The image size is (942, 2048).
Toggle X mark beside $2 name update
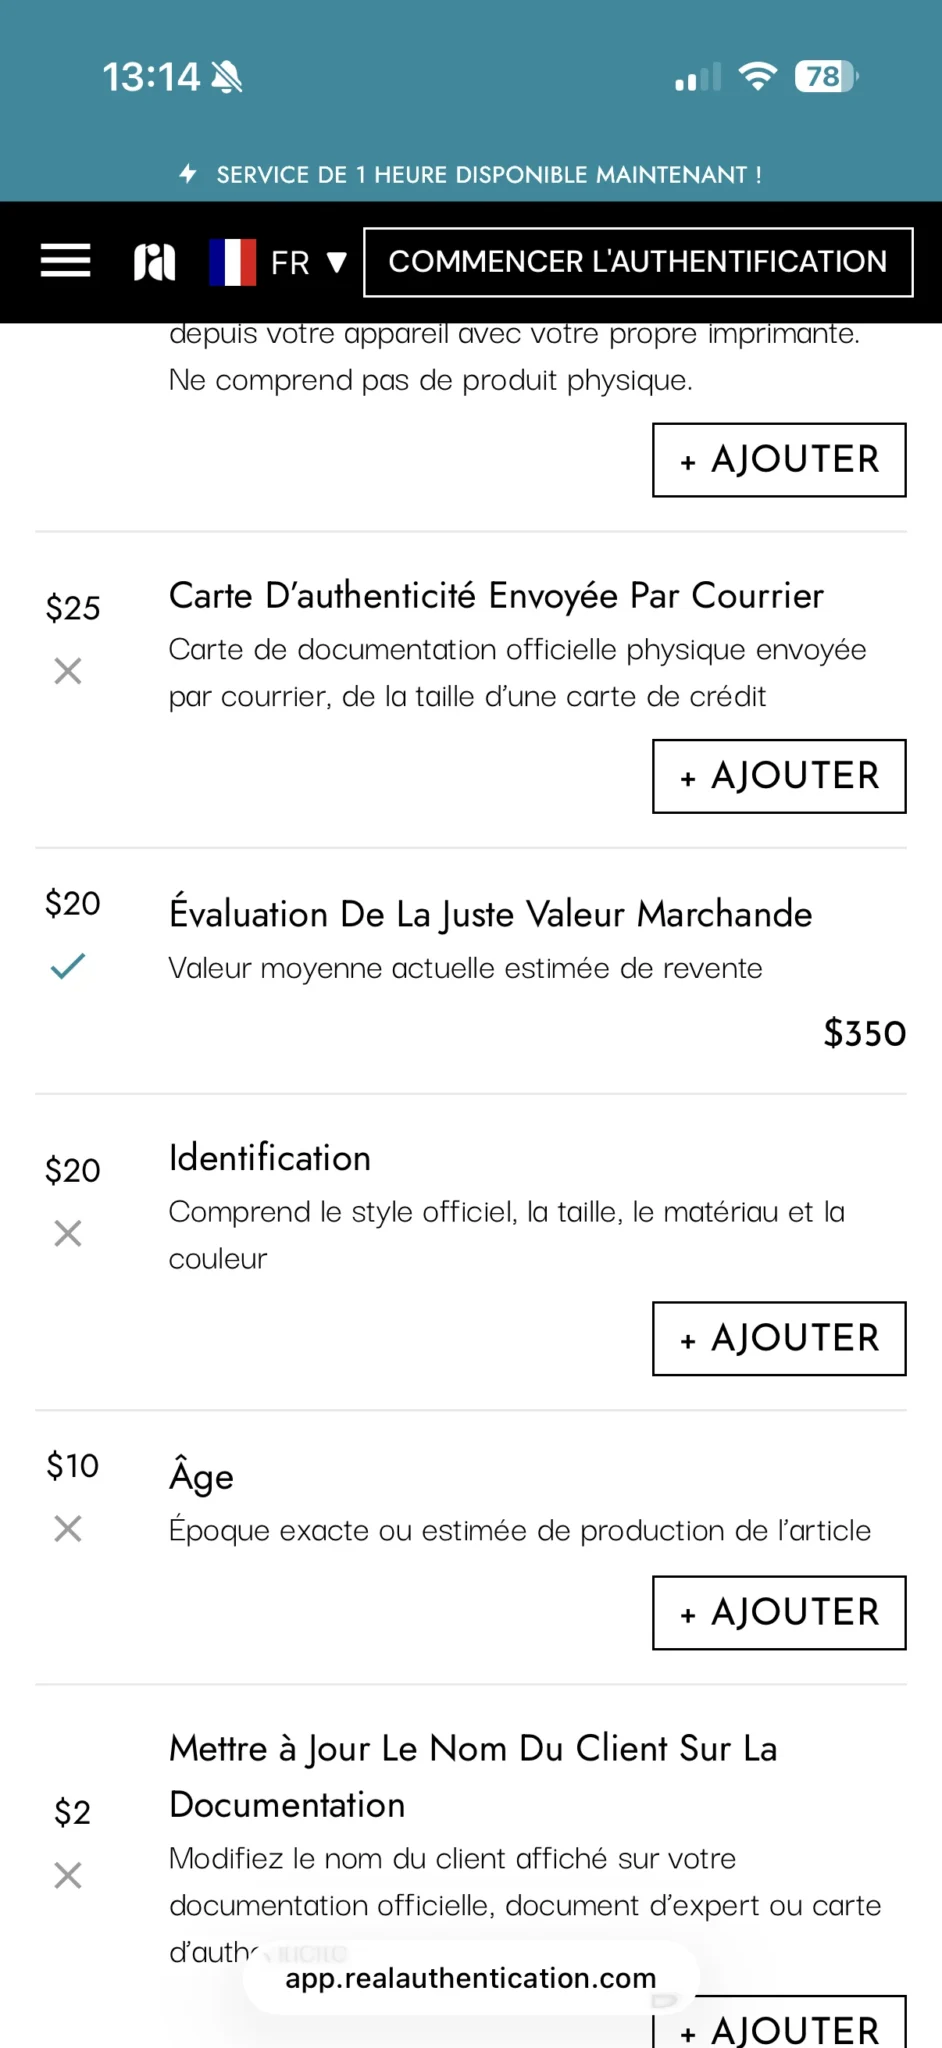pos(68,1875)
